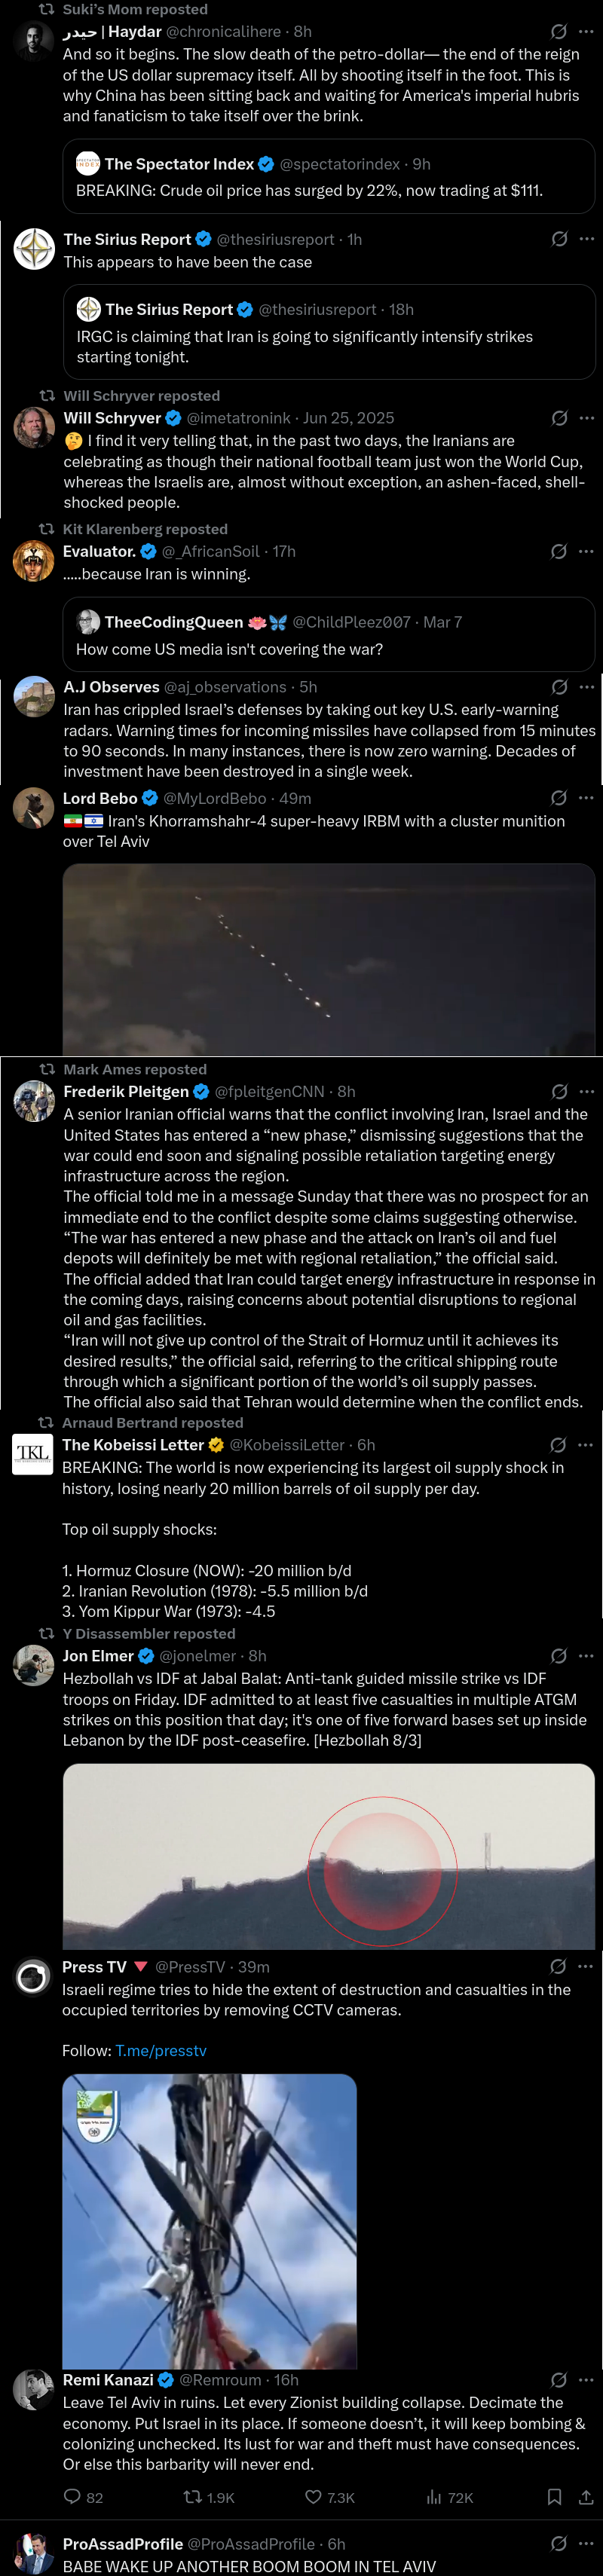Like Remi Kanazi's post
Viewport: 603px width, 2576px height.
pos(313,2496)
